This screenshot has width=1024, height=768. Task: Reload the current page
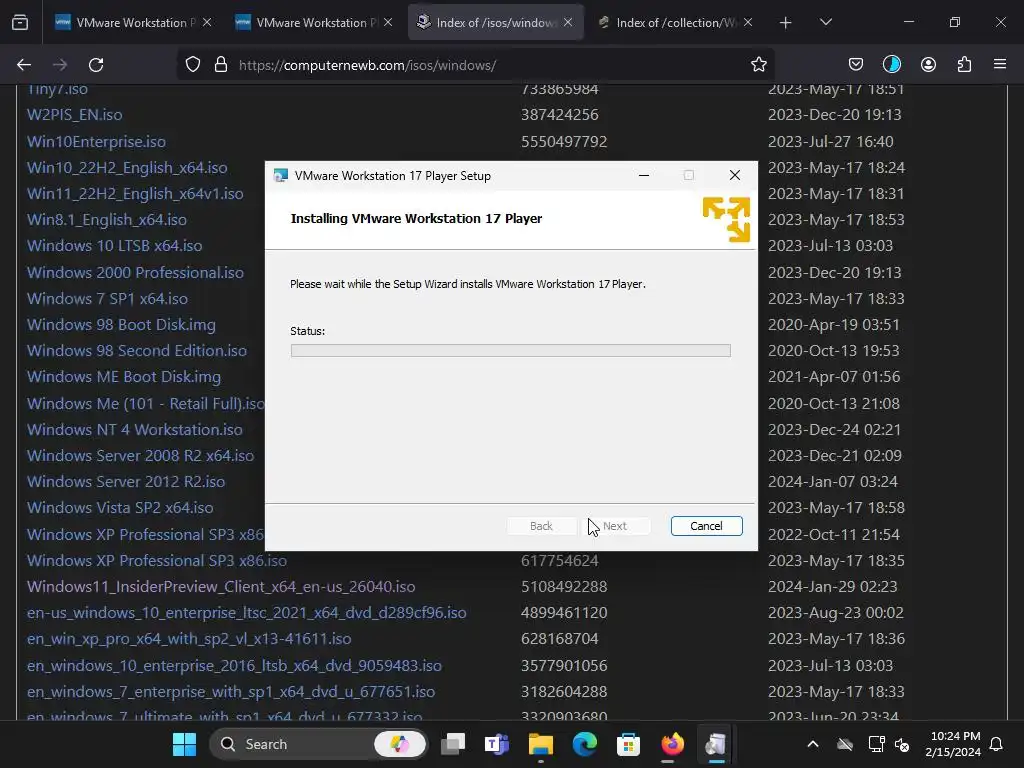coord(96,65)
